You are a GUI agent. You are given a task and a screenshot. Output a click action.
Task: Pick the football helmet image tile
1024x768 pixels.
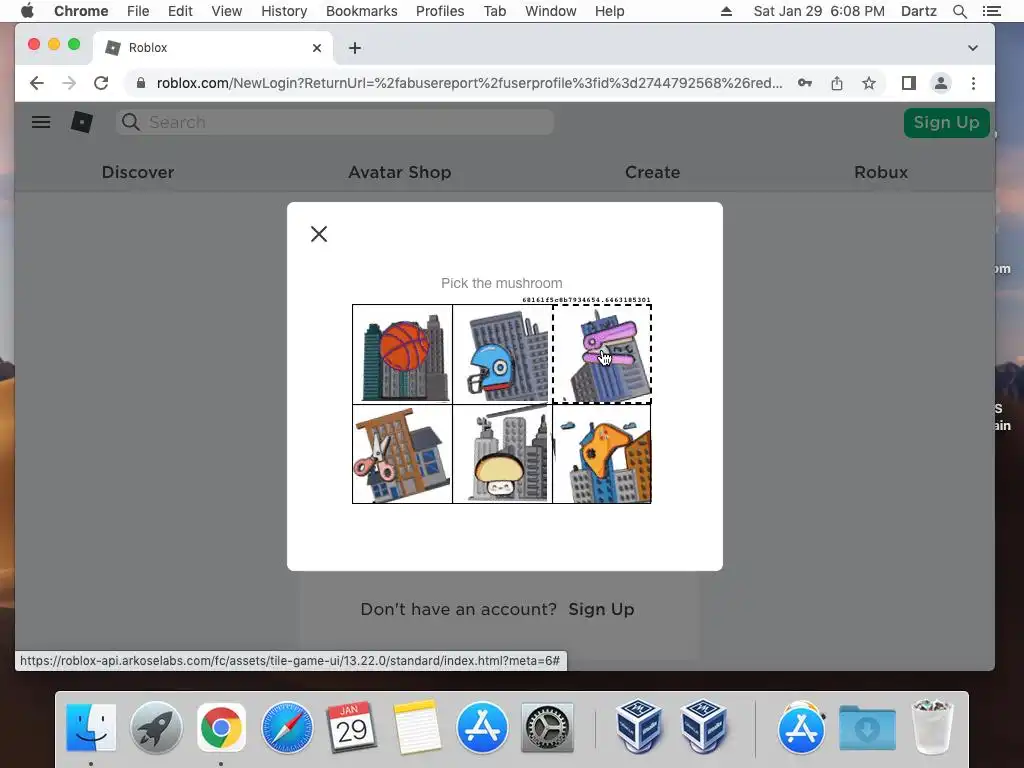(x=502, y=354)
